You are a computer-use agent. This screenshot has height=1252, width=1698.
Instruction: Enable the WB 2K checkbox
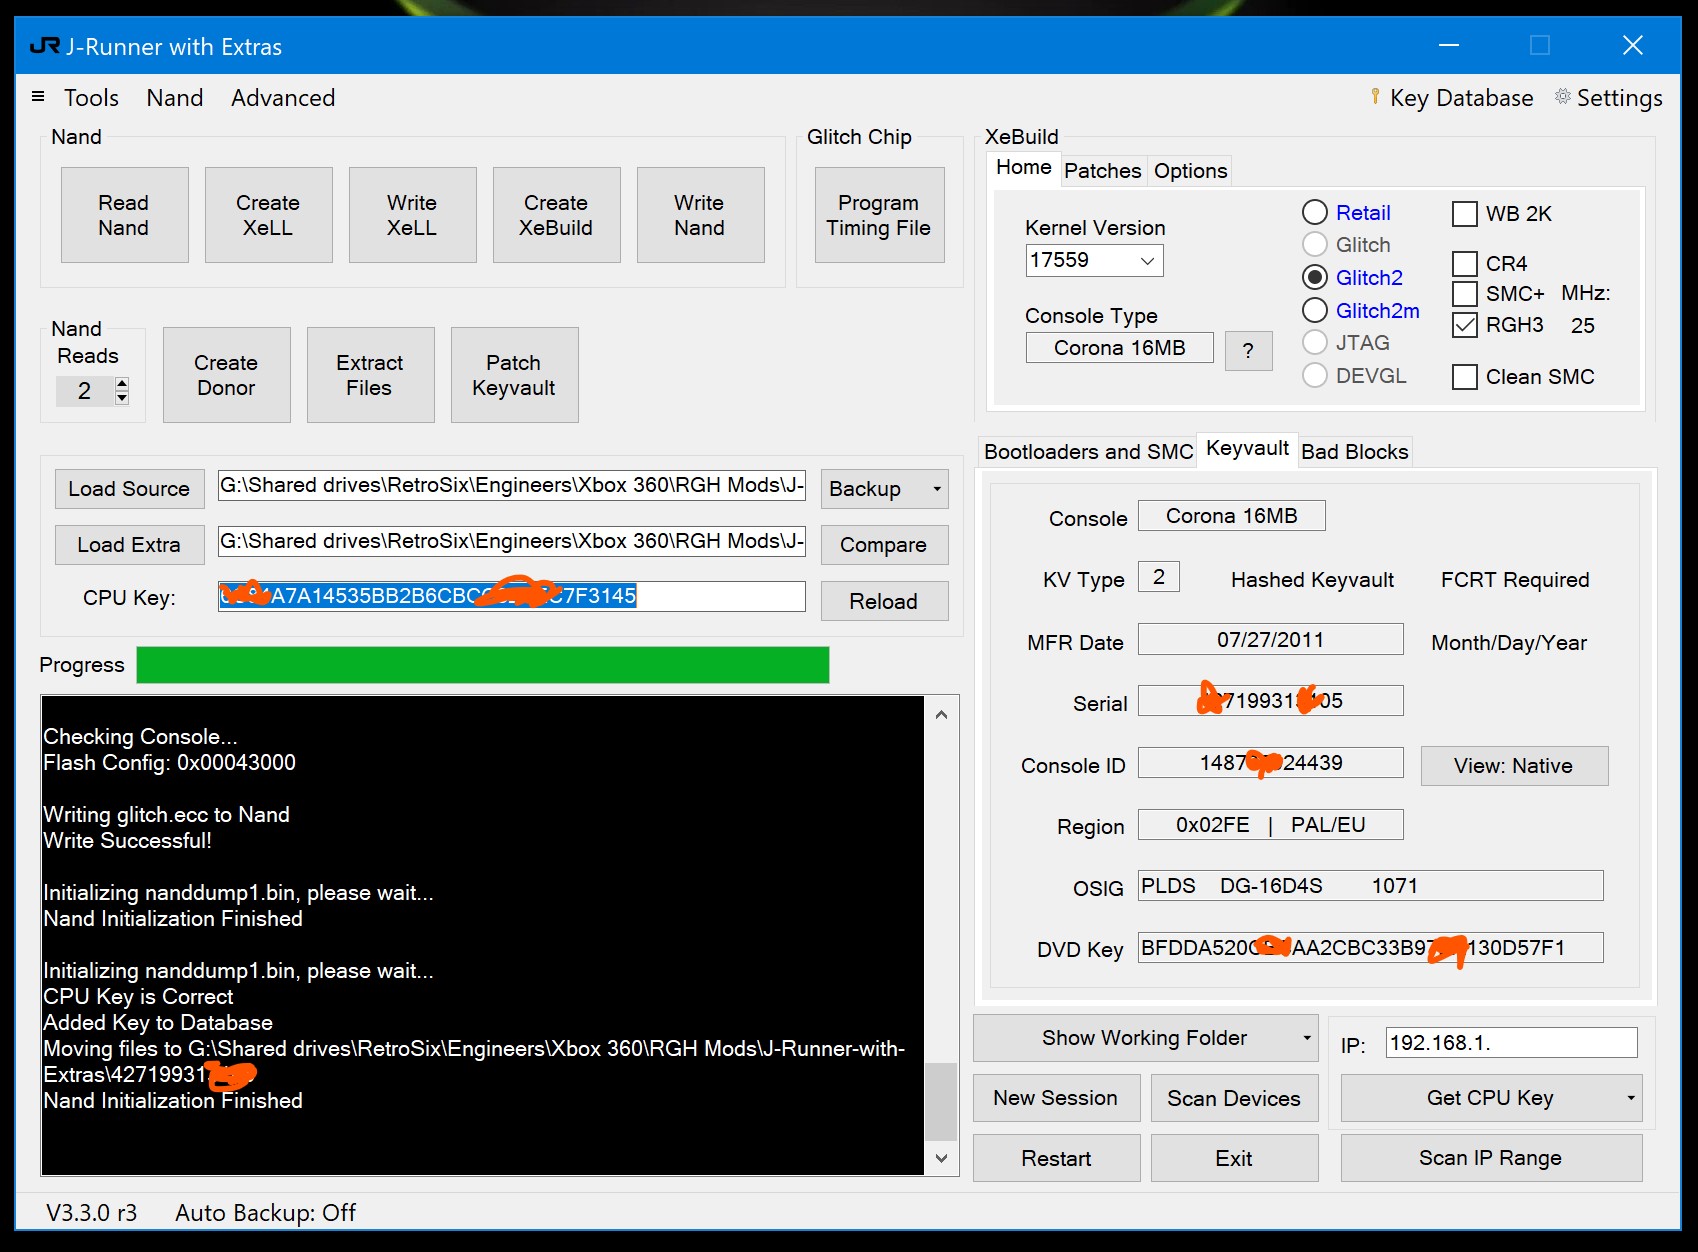[1465, 213]
